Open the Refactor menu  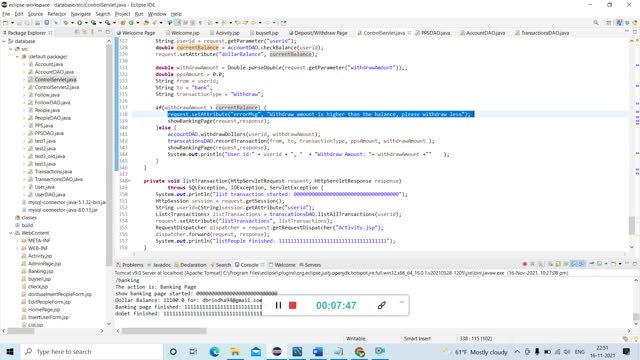pos(57,14)
